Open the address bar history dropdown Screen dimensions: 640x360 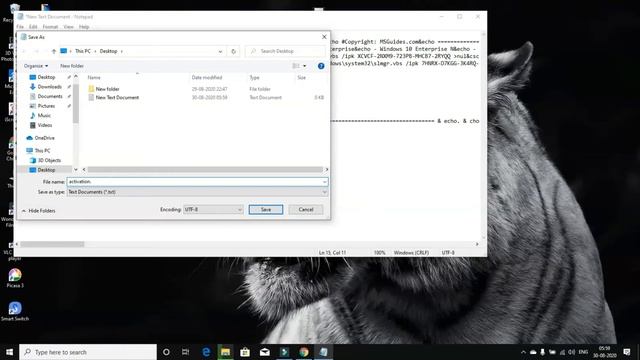[220, 51]
